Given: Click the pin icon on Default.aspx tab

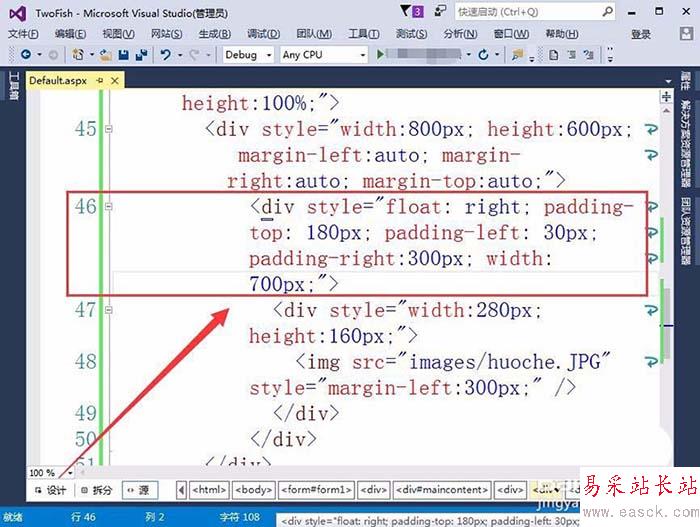Looking at the screenshot, I should coord(100,80).
